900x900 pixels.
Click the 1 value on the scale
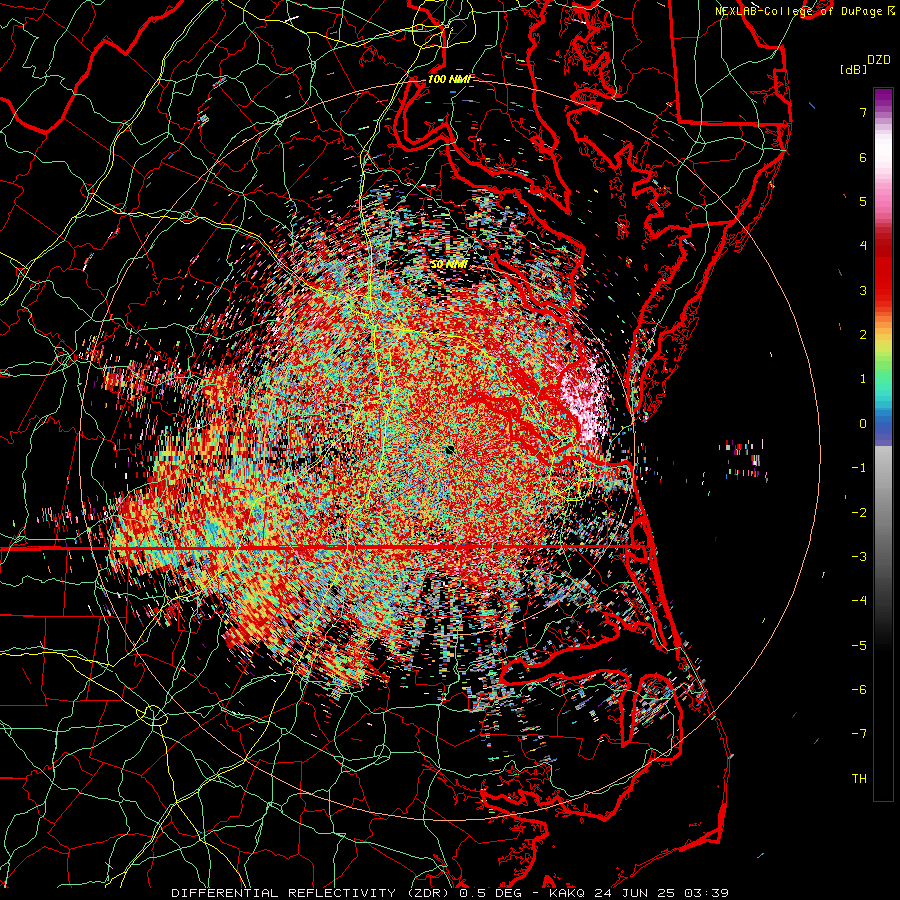pos(863,379)
